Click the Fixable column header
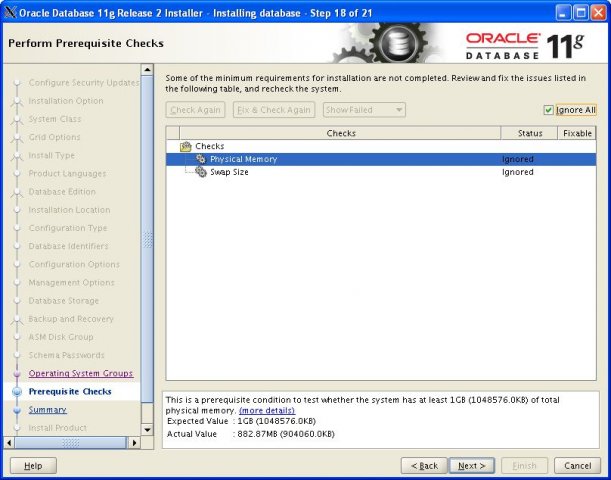611x480 pixels. pos(577,133)
